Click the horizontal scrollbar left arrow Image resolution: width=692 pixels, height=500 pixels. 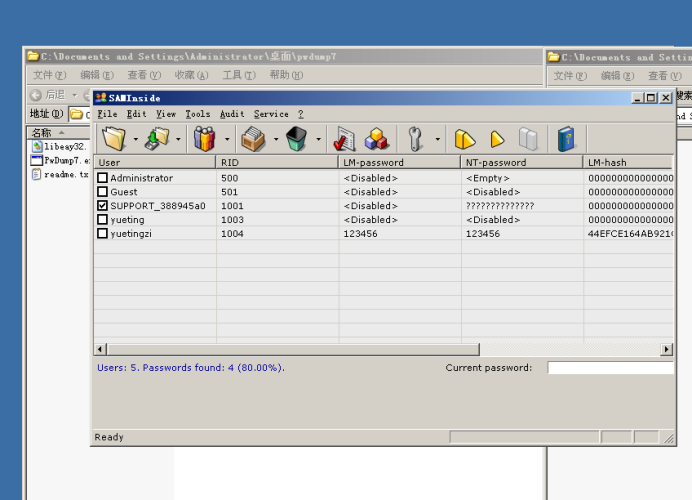point(100,350)
